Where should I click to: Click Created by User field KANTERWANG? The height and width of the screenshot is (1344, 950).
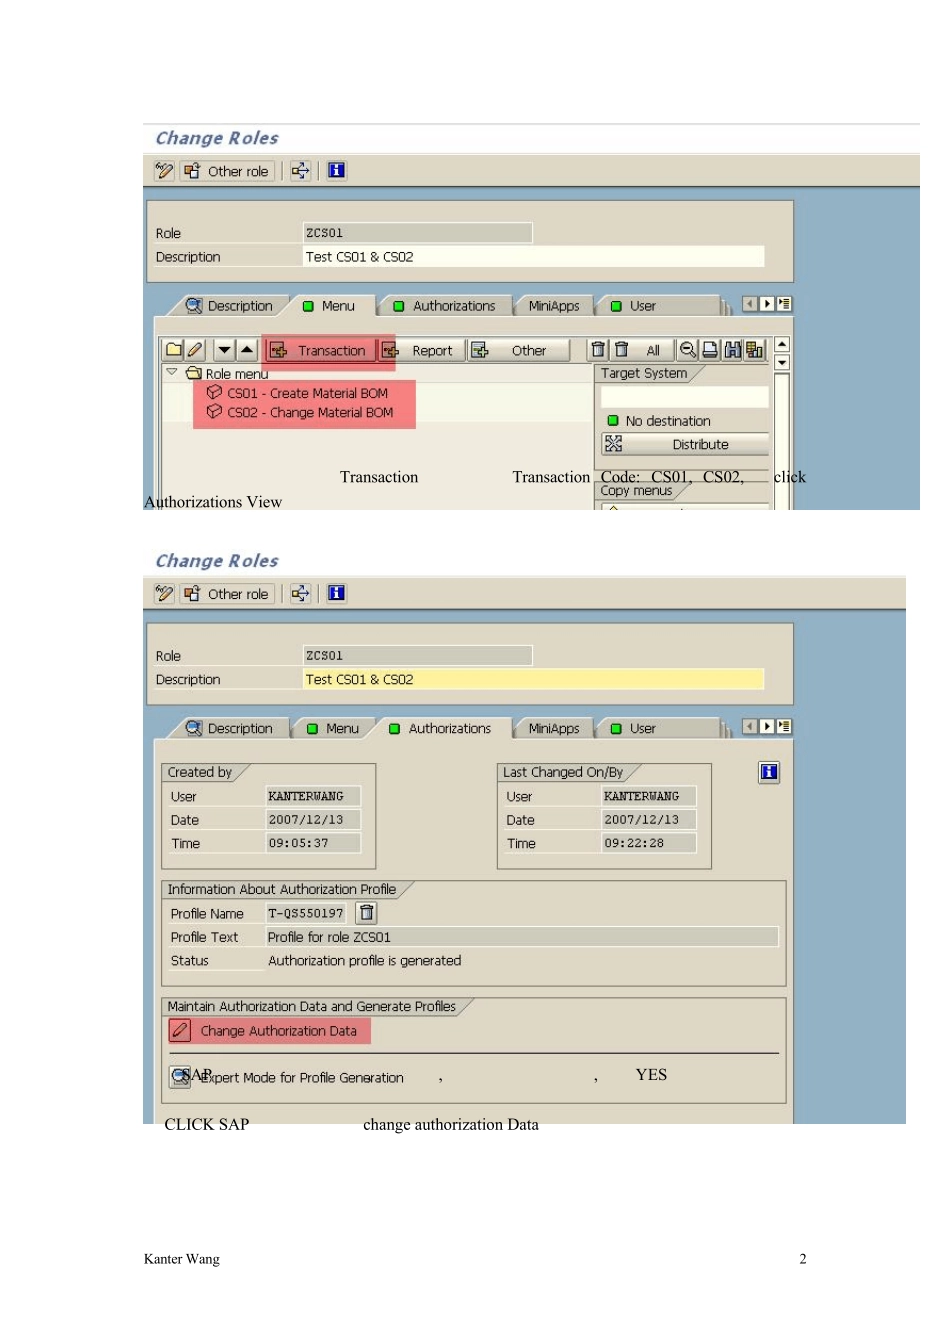coord(313,796)
